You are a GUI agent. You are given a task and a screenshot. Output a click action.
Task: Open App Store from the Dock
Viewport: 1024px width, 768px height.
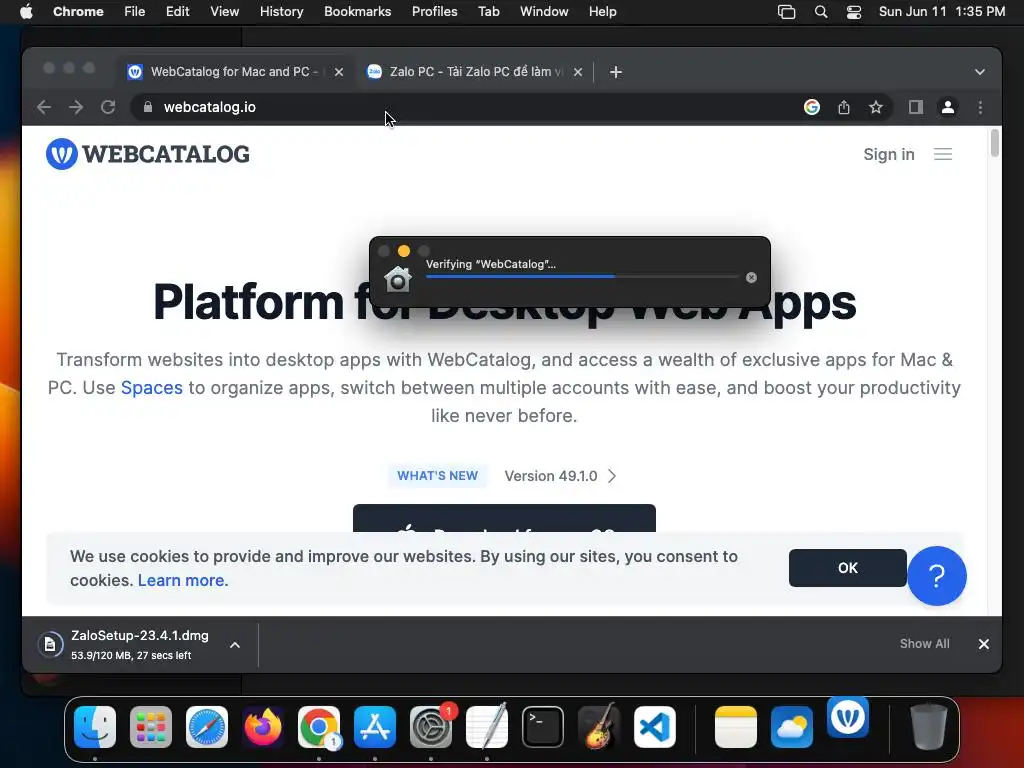coord(375,727)
